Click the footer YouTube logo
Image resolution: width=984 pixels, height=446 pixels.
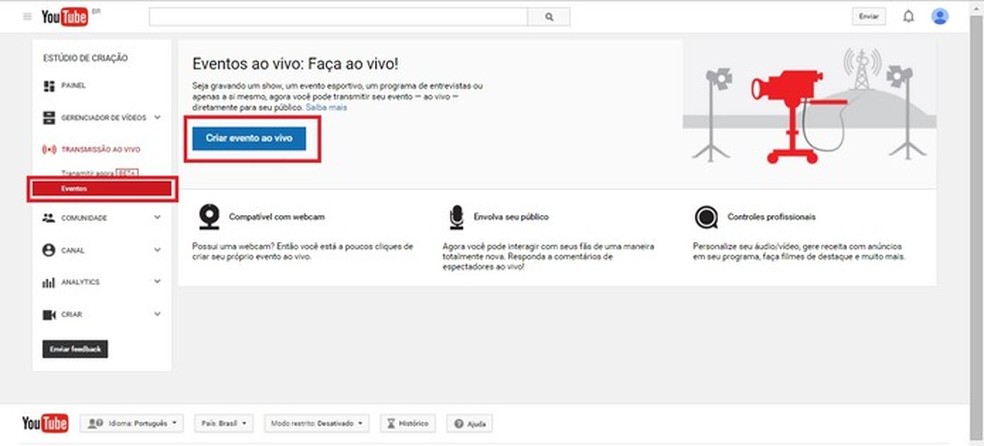pos(45,423)
